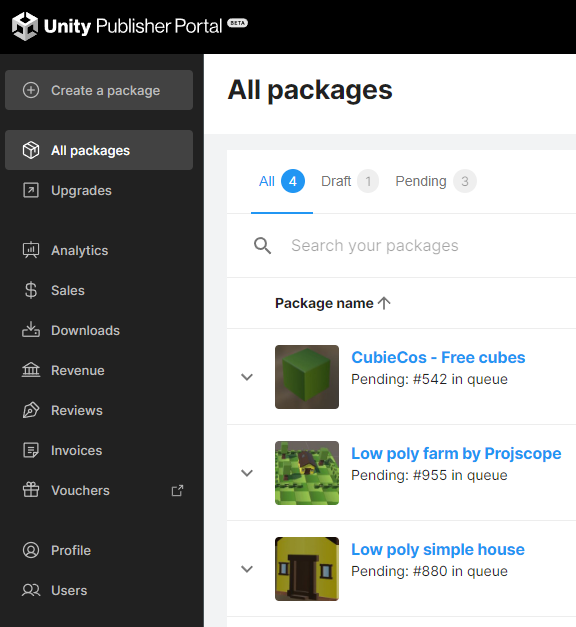Open Low poly simple house thumbnail

[307, 569]
